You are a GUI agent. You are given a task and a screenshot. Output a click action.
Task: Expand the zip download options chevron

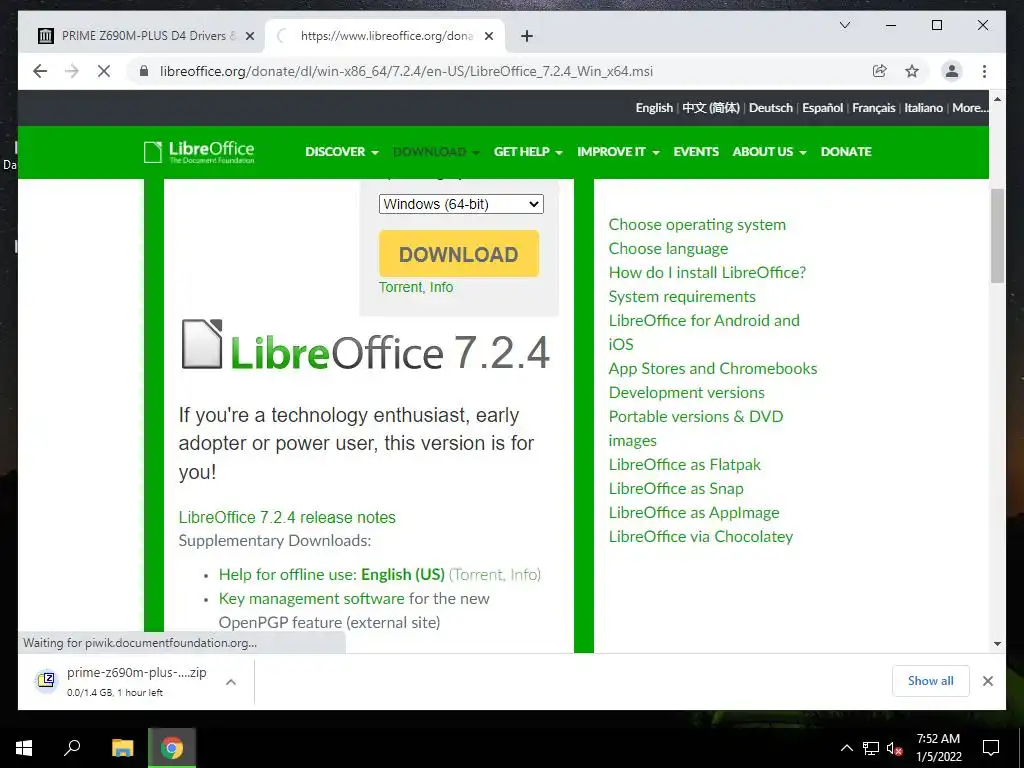pyautogui.click(x=231, y=682)
